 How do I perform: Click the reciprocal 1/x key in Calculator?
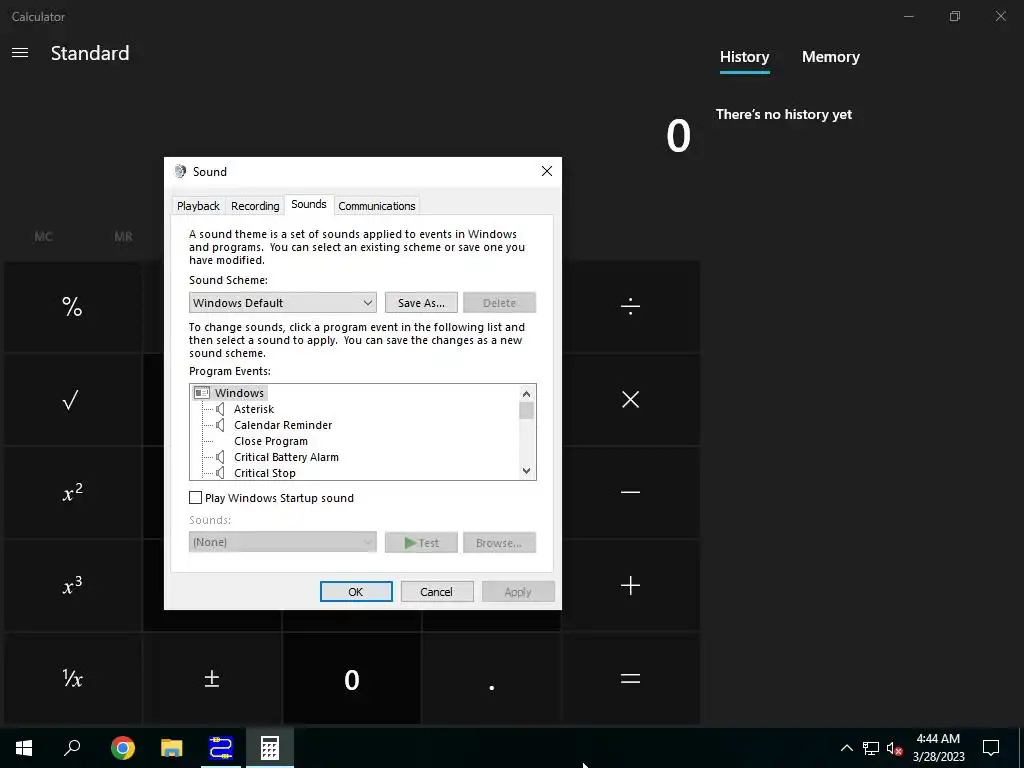72,679
